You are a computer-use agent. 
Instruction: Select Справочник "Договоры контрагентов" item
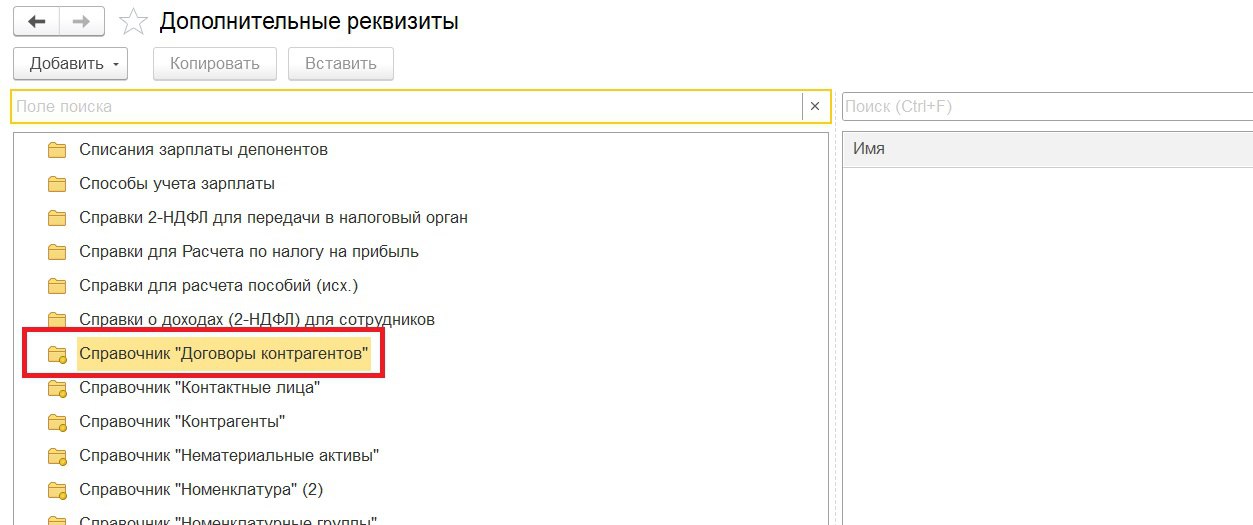click(224, 354)
